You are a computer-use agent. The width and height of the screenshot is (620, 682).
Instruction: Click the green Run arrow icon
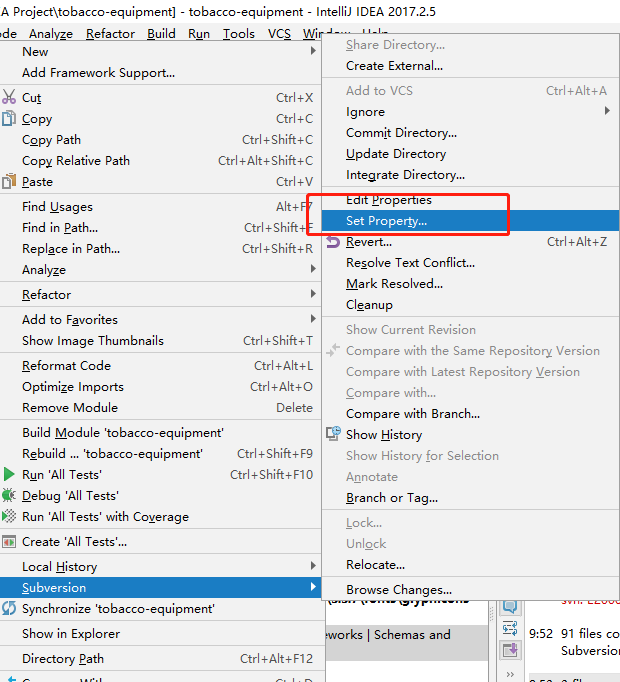click(9, 474)
